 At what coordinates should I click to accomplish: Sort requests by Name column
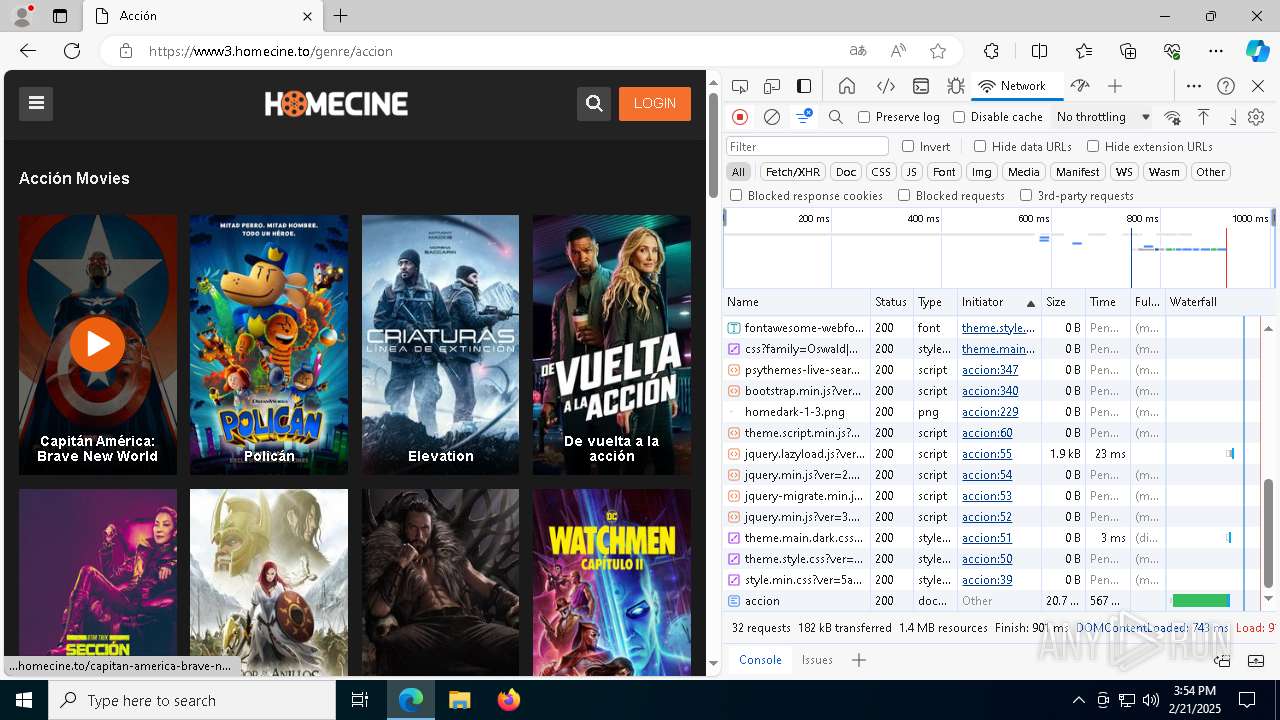tap(796, 302)
